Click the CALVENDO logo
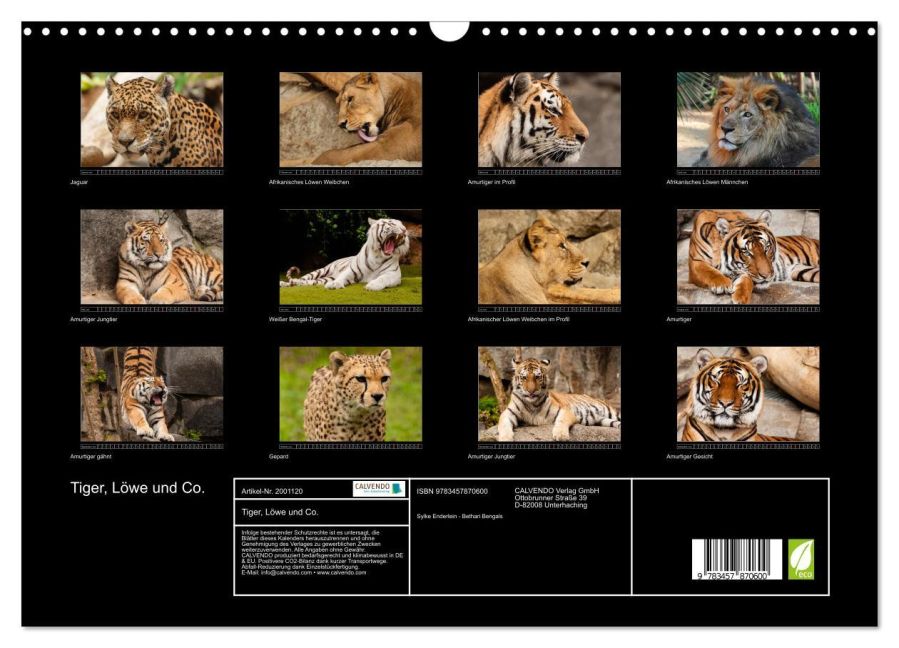This screenshot has height=648, width=899. 379,489
